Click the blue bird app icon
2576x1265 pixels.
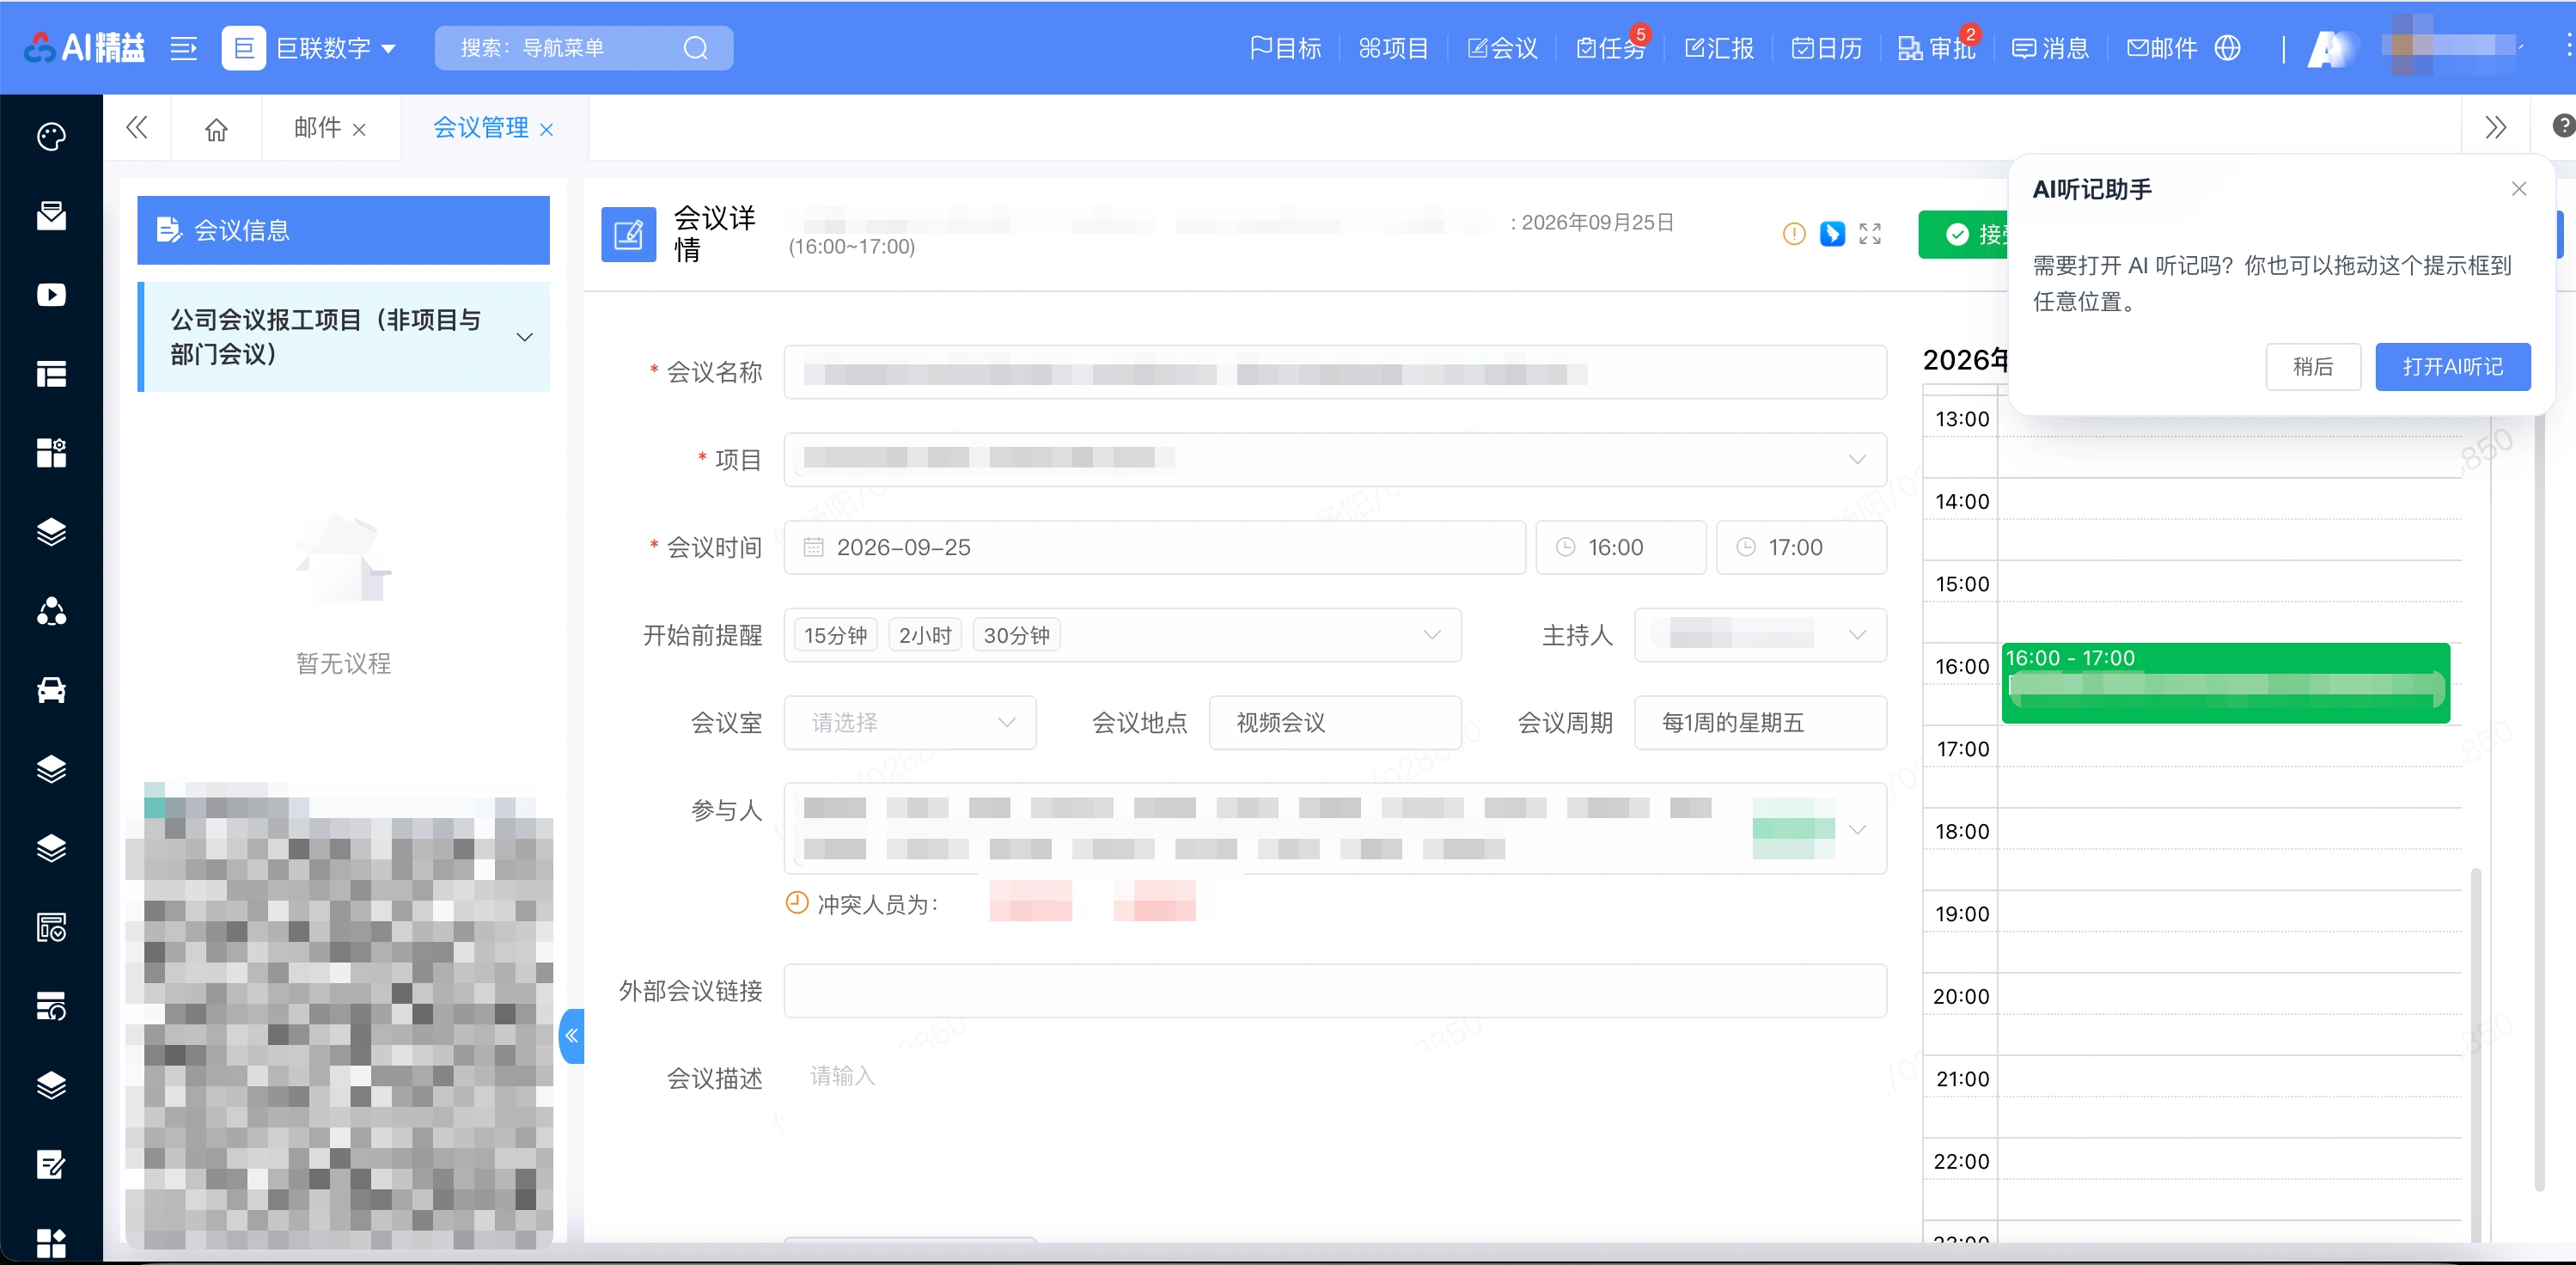[1832, 234]
